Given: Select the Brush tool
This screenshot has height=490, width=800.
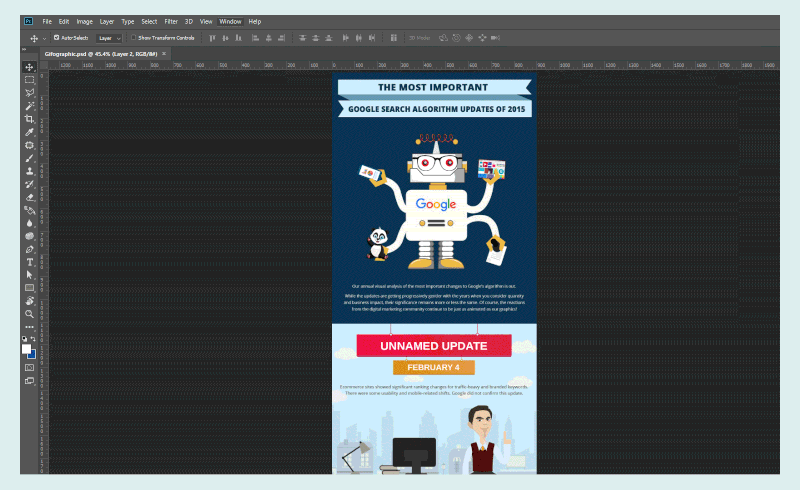Looking at the screenshot, I should [x=29, y=158].
